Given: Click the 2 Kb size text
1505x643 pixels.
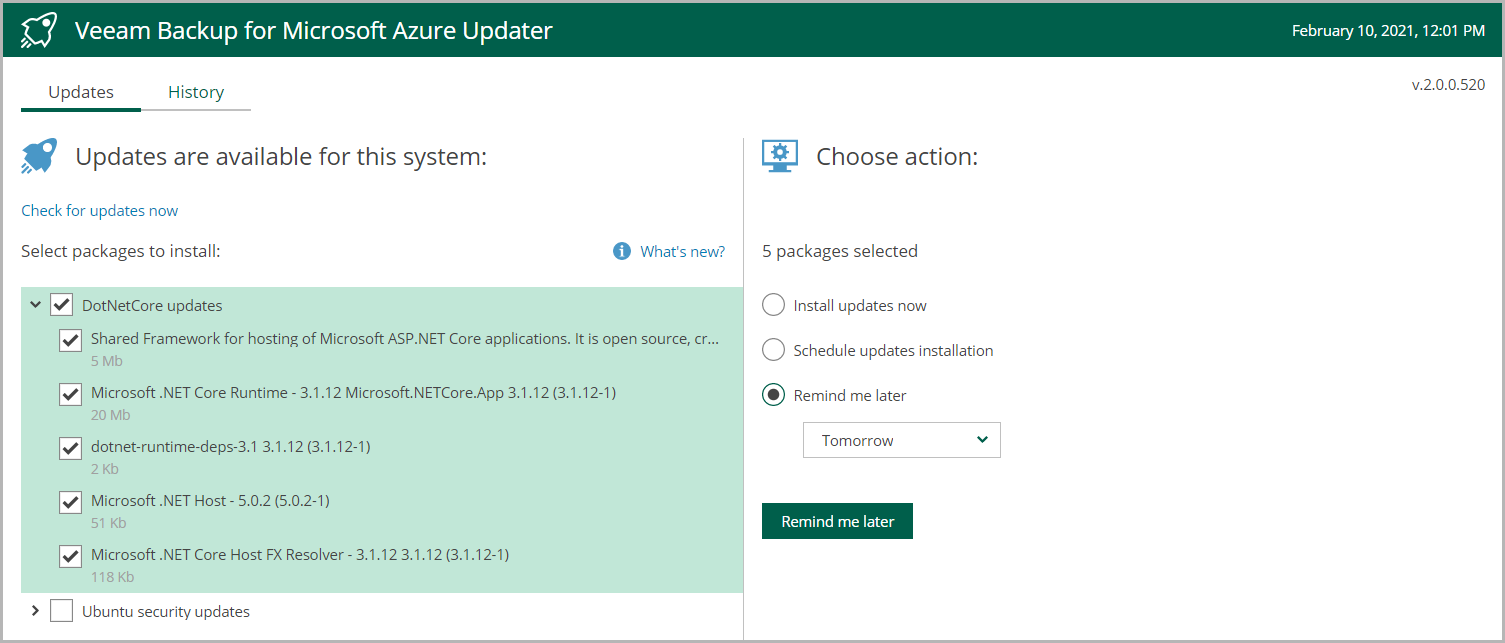Looking at the screenshot, I should tap(106, 469).
